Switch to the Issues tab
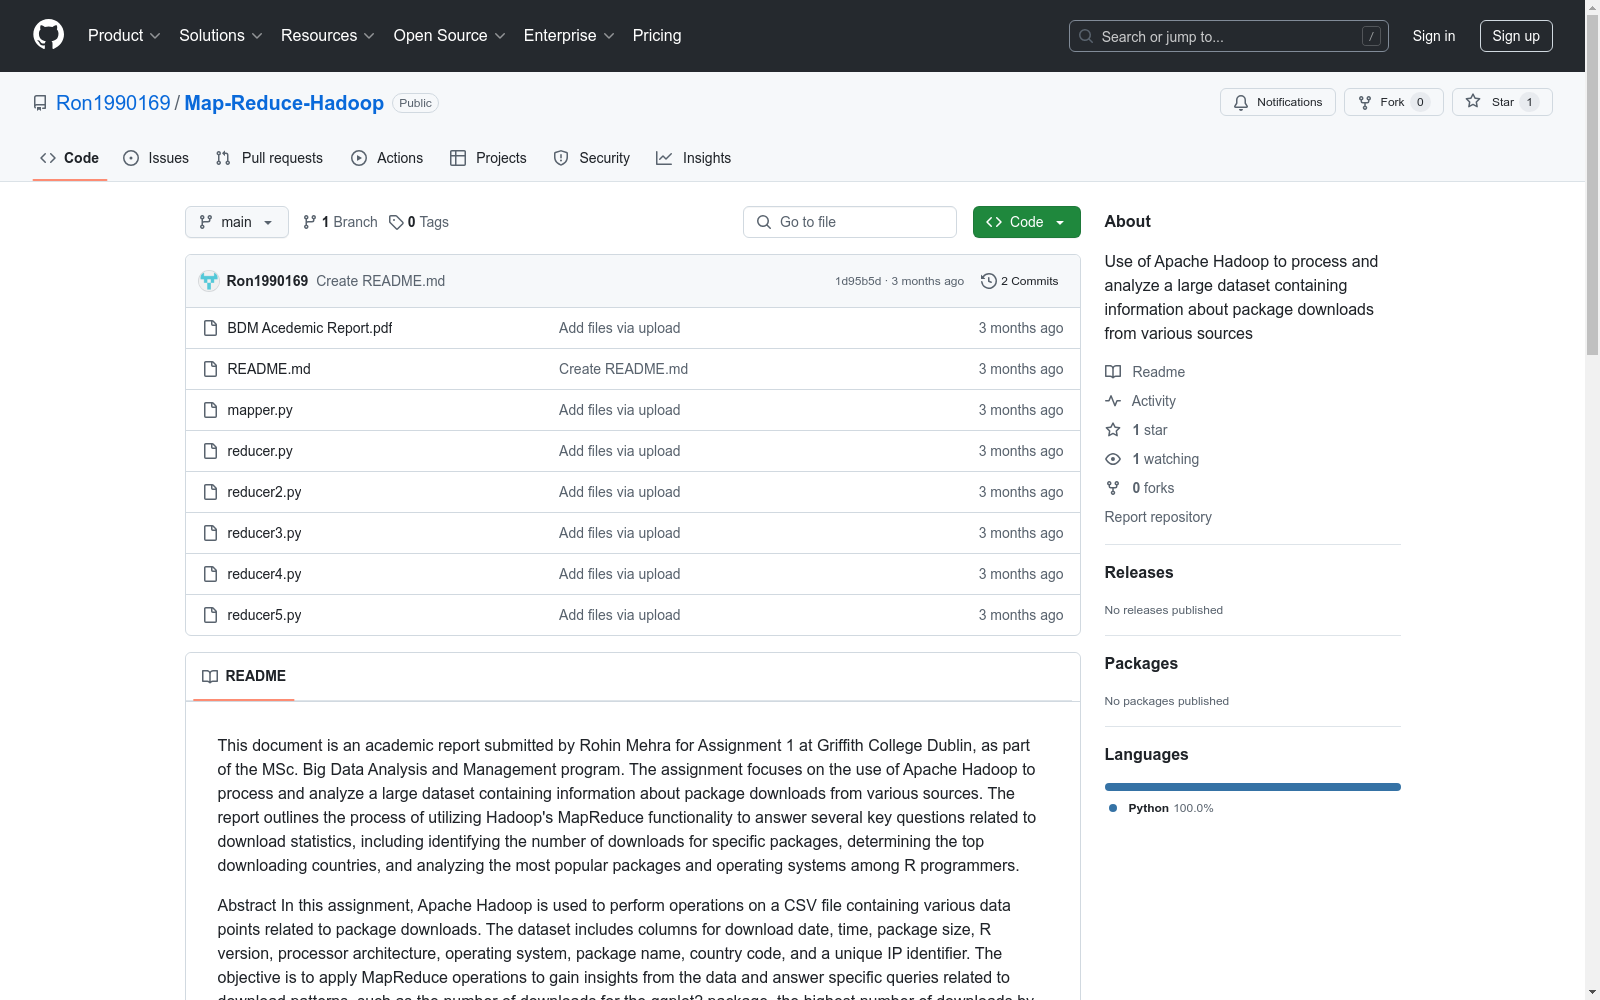Image resolution: width=1600 pixels, height=1000 pixels. (156, 158)
